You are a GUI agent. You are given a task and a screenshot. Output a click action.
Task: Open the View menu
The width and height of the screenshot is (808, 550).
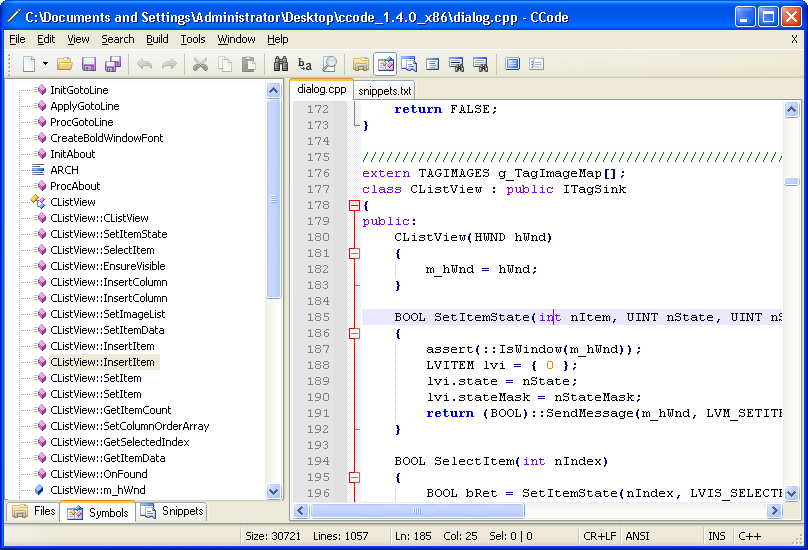click(x=78, y=39)
